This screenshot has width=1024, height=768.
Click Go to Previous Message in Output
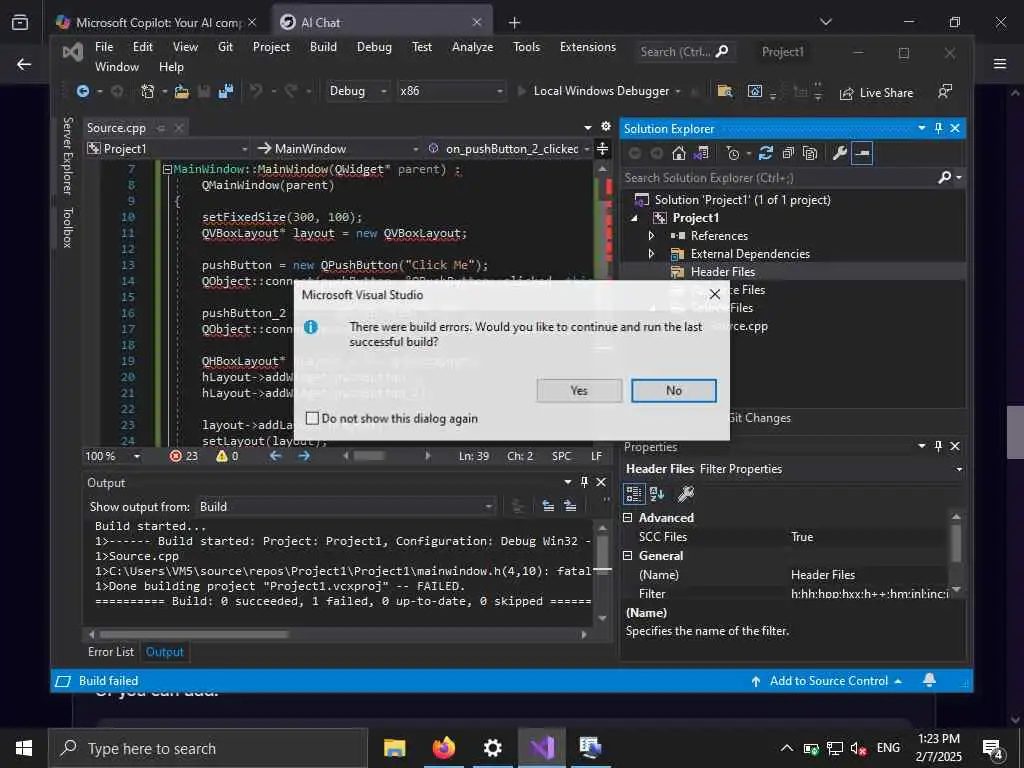[x=548, y=506]
